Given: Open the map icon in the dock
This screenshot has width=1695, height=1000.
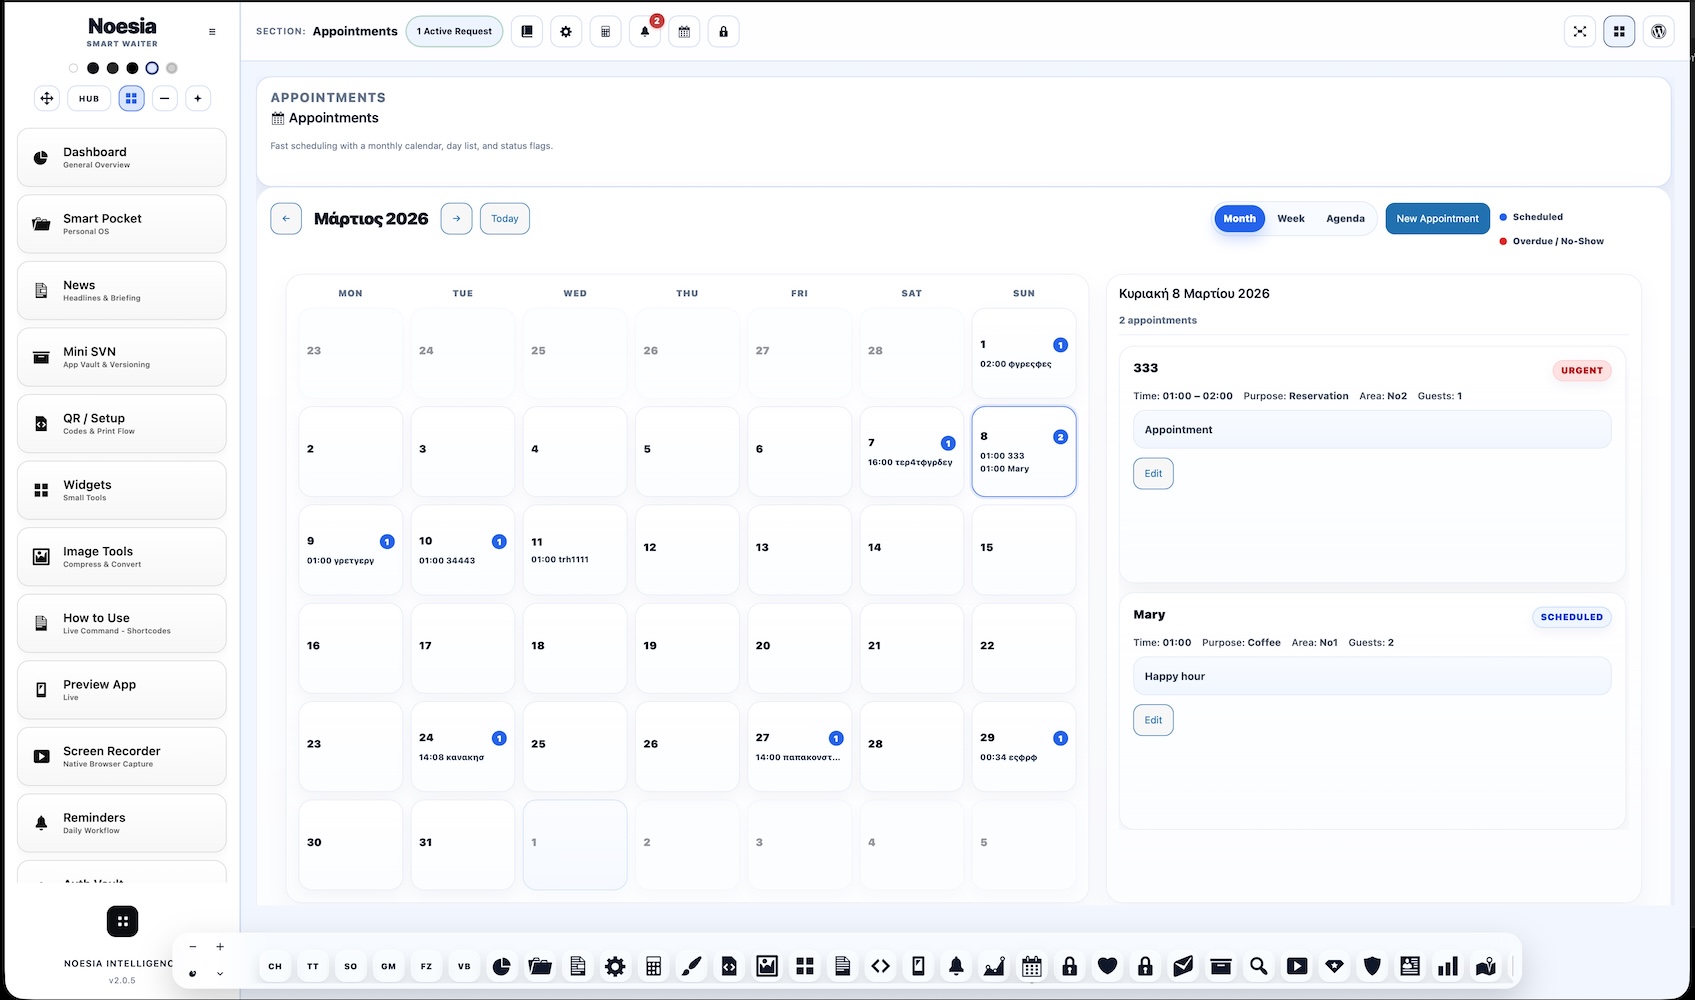Looking at the screenshot, I should click(1486, 966).
